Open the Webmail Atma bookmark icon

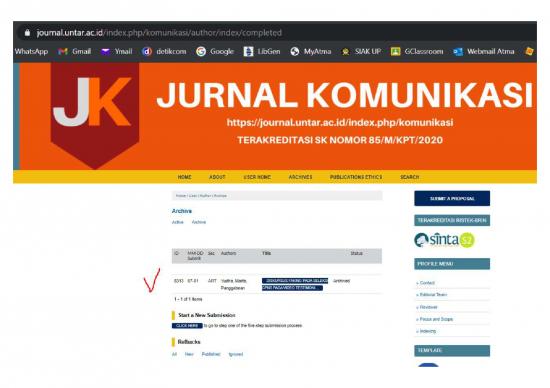pyautogui.click(x=458, y=52)
